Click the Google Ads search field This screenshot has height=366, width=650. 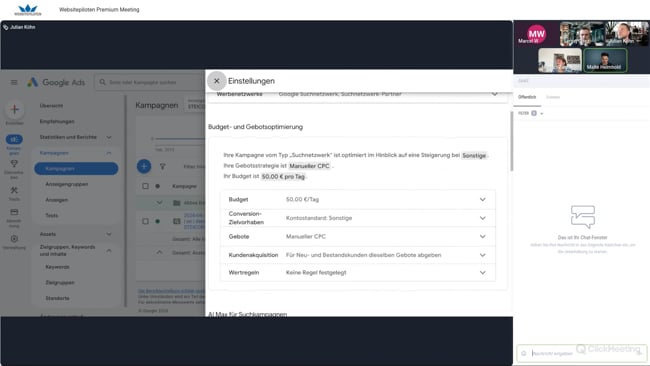151,82
